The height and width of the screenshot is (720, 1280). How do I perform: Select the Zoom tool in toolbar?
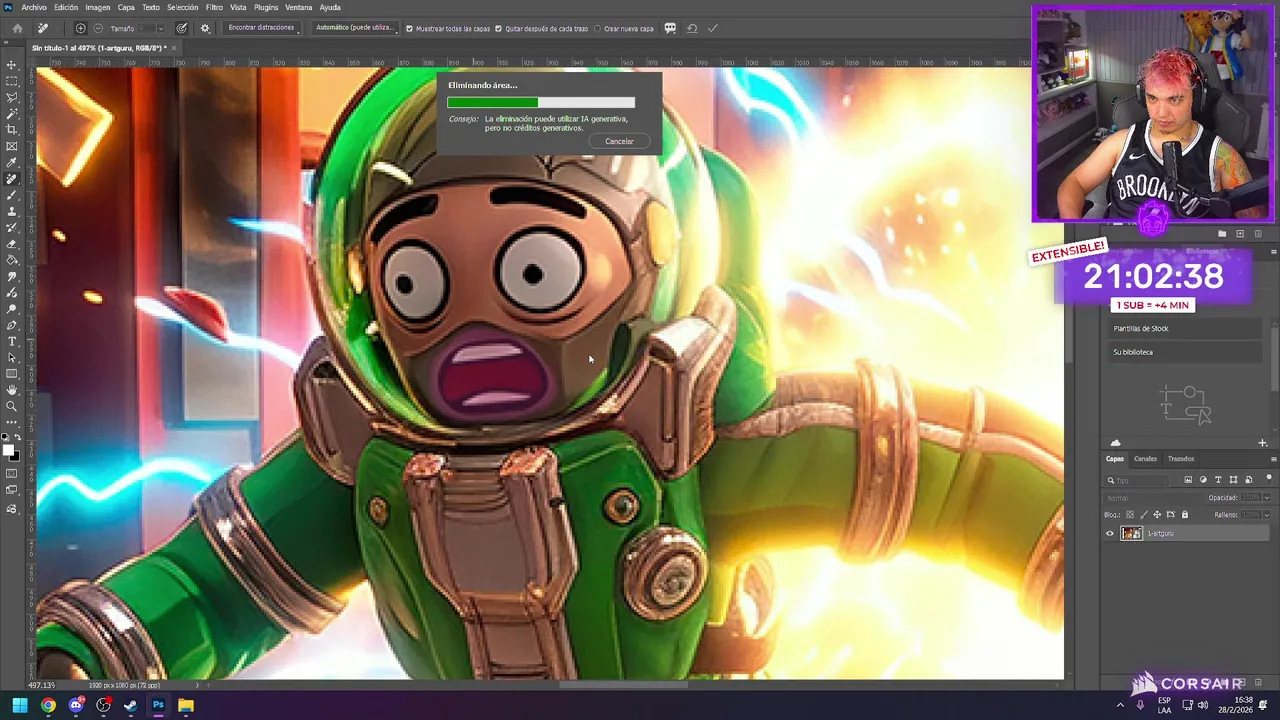click(12, 406)
